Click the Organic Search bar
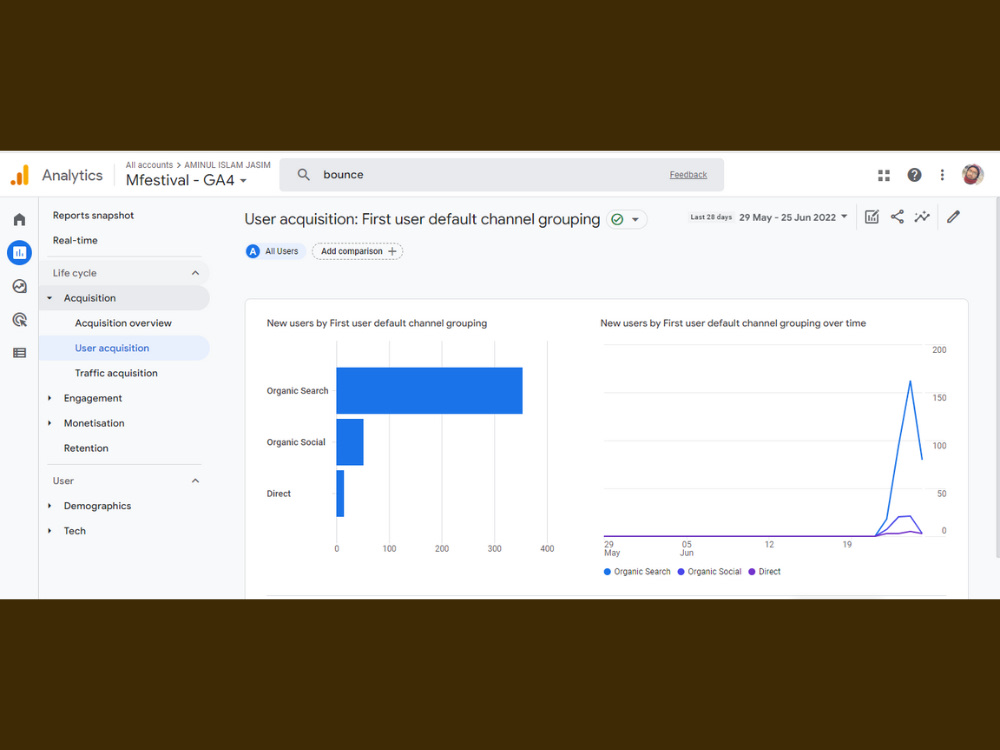Viewport: 1000px width, 750px height. pyautogui.click(x=429, y=391)
